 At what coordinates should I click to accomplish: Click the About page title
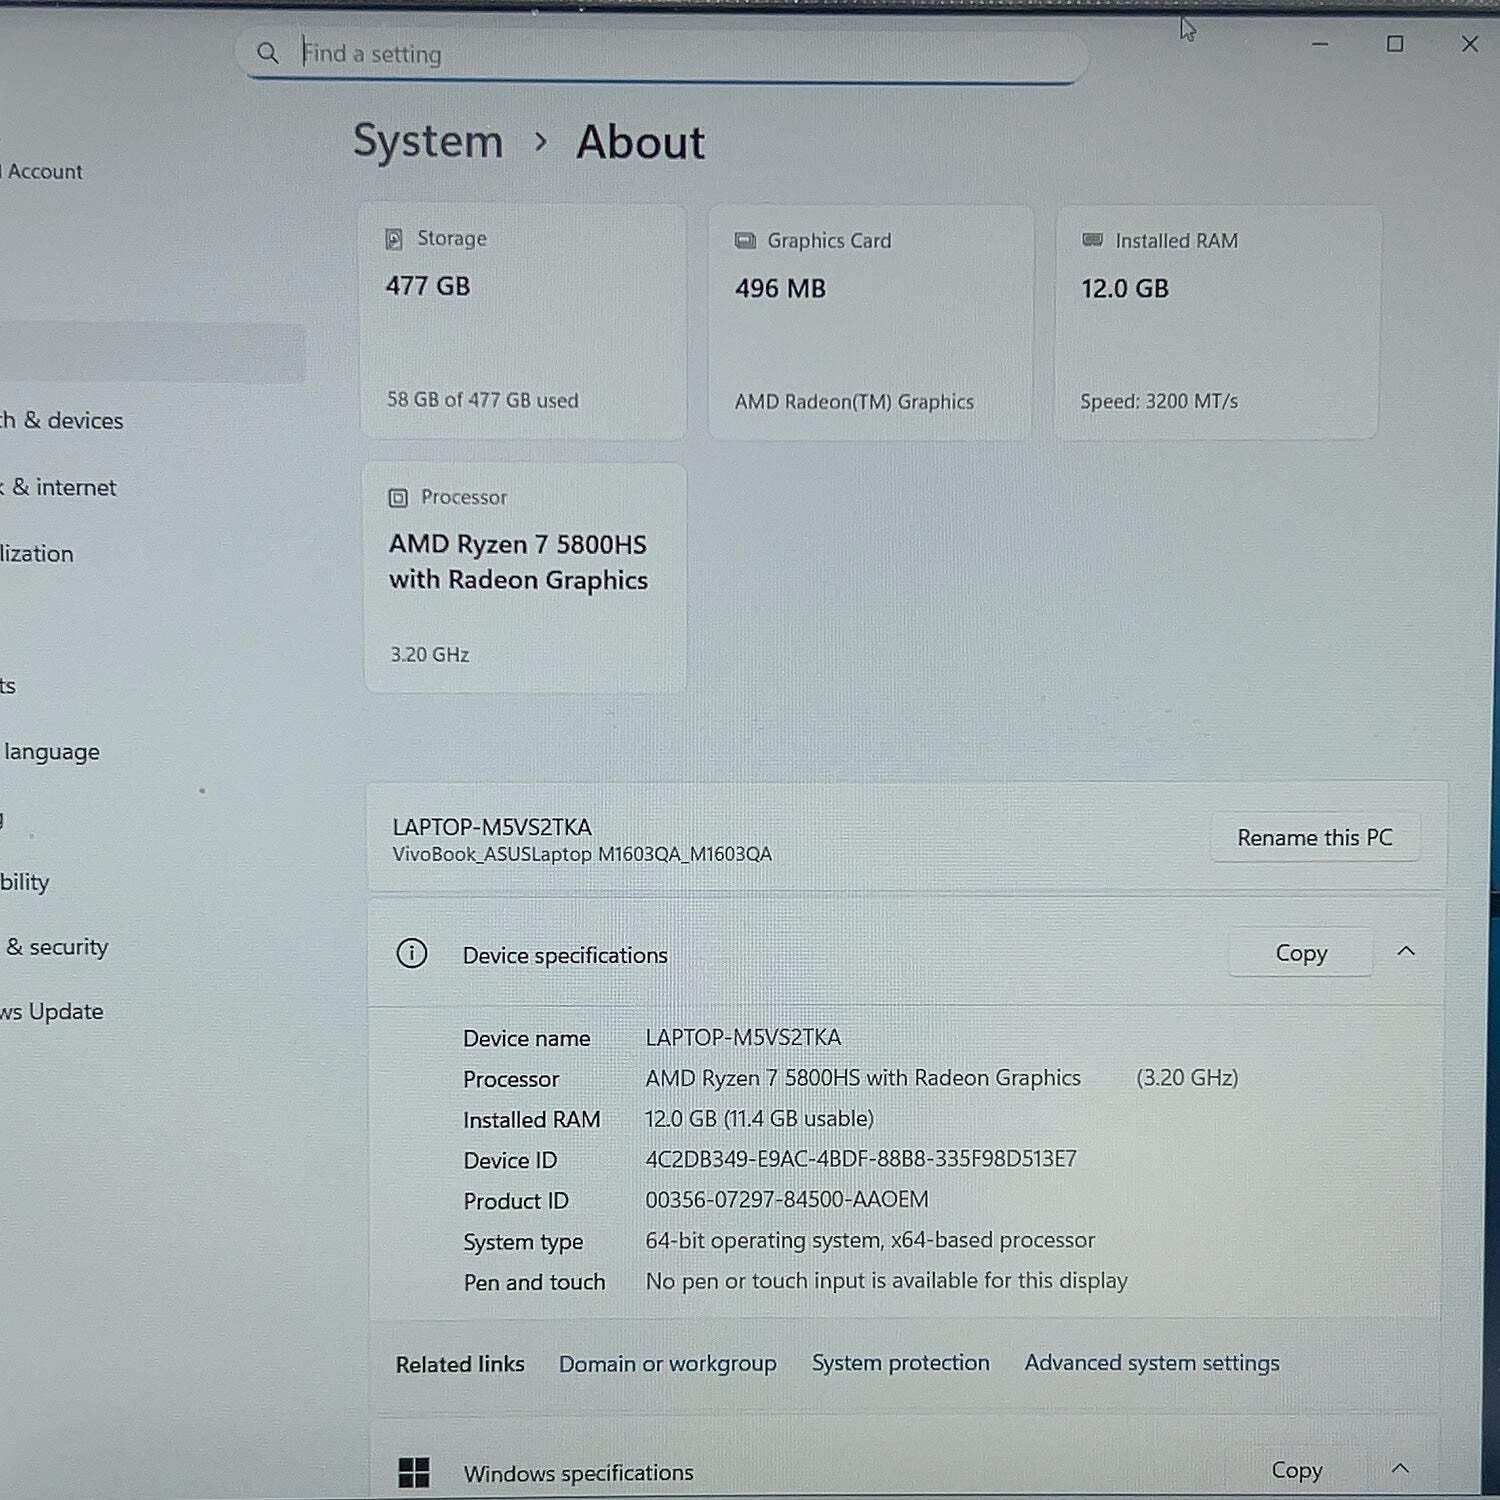pyautogui.click(x=641, y=142)
